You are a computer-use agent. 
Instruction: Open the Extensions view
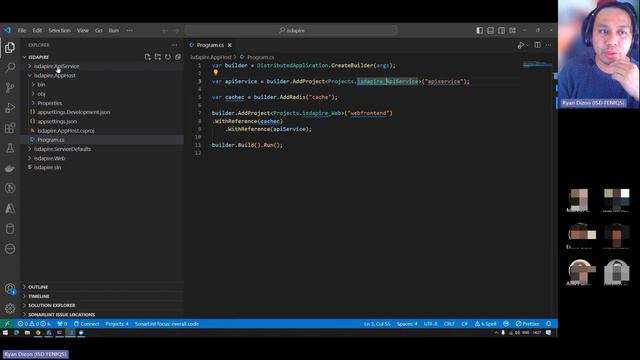coord(10,128)
